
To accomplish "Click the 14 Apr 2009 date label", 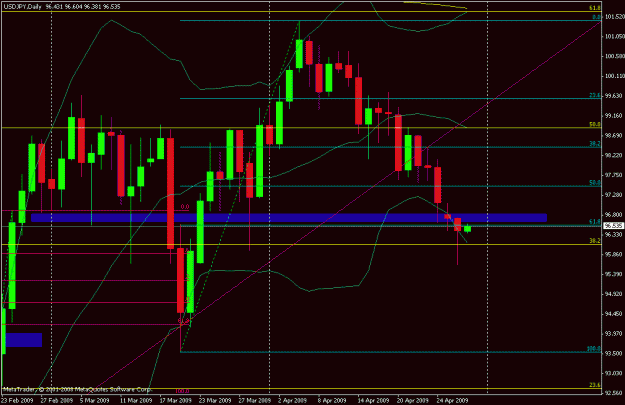I will 373,400.
